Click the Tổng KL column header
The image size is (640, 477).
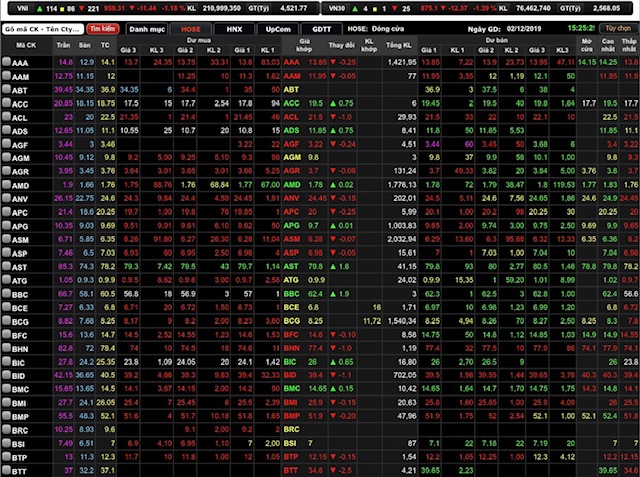[399, 46]
